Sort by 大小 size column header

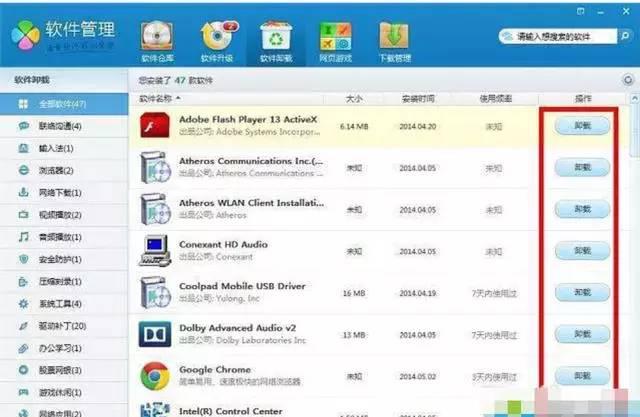click(x=353, y=99)
